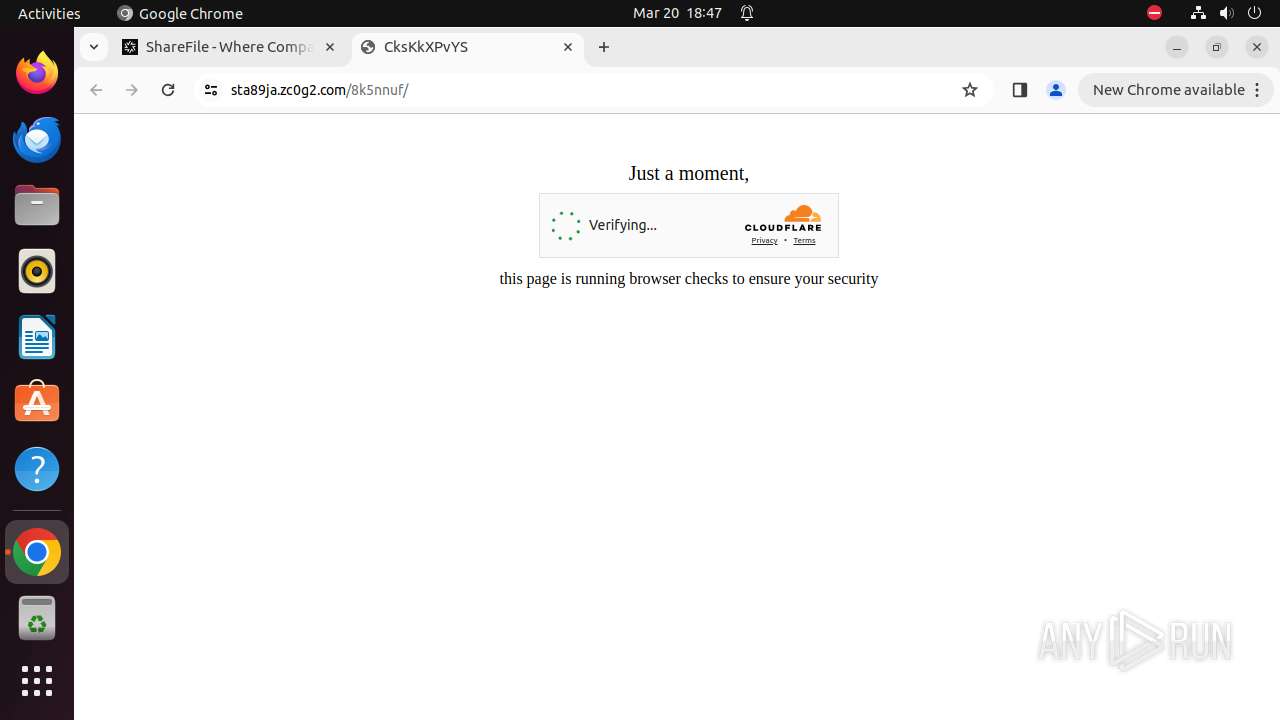The image size is (1280, 720).
Task: Show Applications grid in dock
Action: [x=37, y=681]
